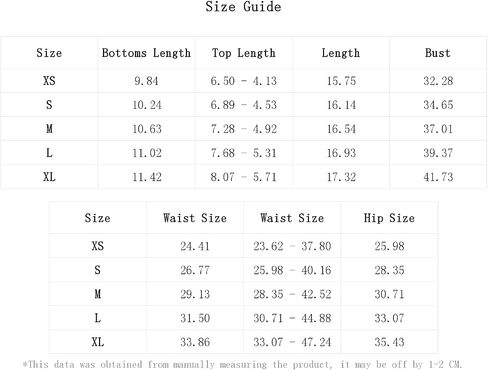488x370 pixels.
Task: Select the Top Length column header
Action: 244,53
